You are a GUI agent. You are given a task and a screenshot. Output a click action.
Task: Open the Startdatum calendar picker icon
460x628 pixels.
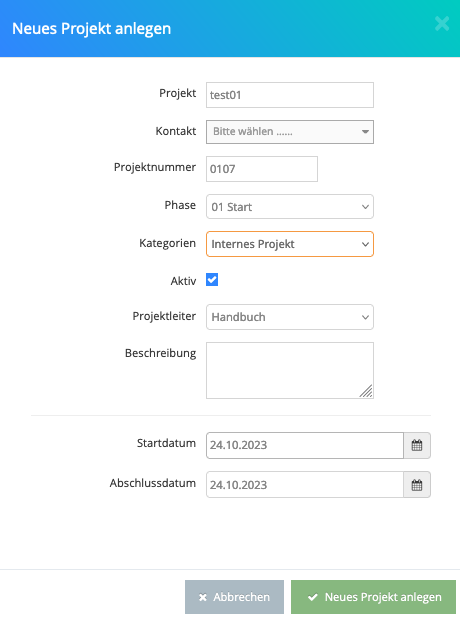tap(417, 445)
